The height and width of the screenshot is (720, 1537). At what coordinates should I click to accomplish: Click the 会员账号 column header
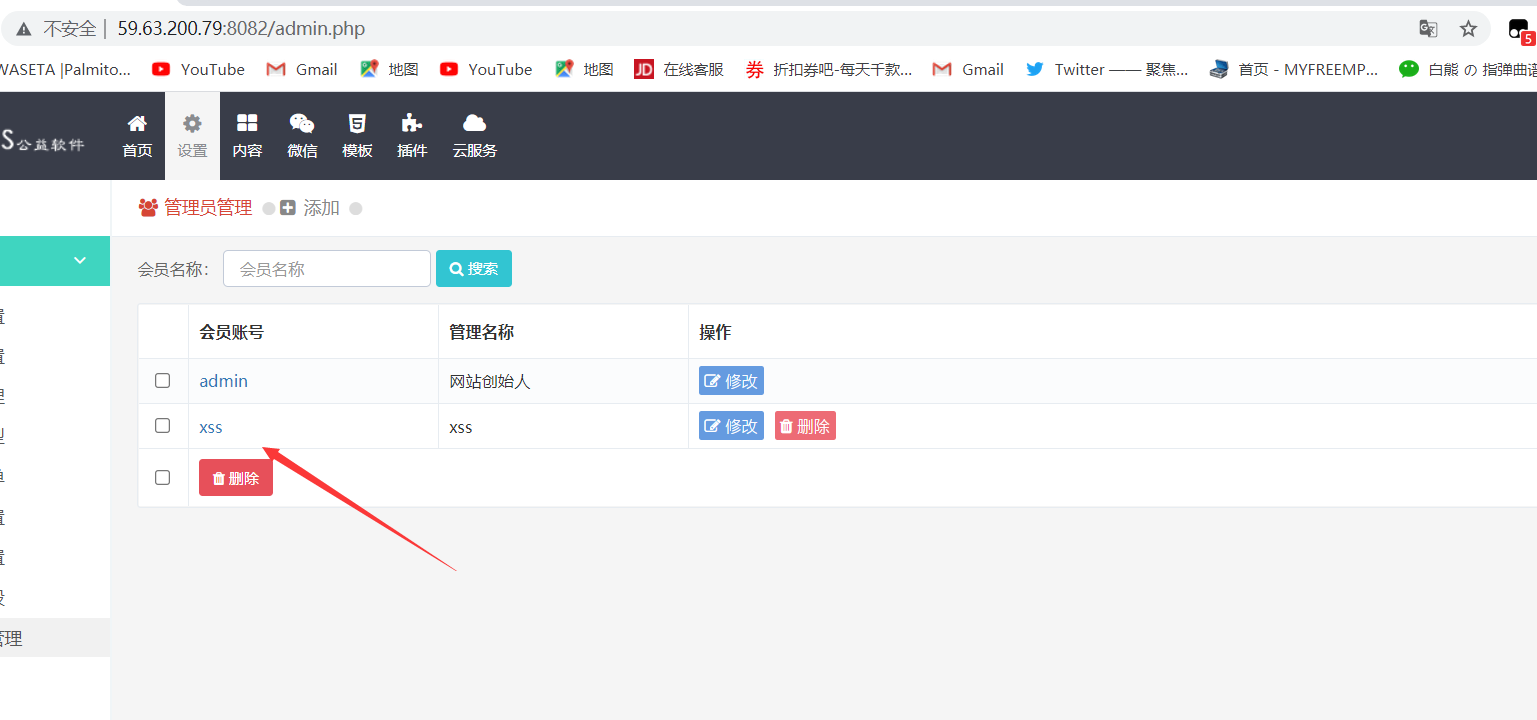click(x=232, y=332)
